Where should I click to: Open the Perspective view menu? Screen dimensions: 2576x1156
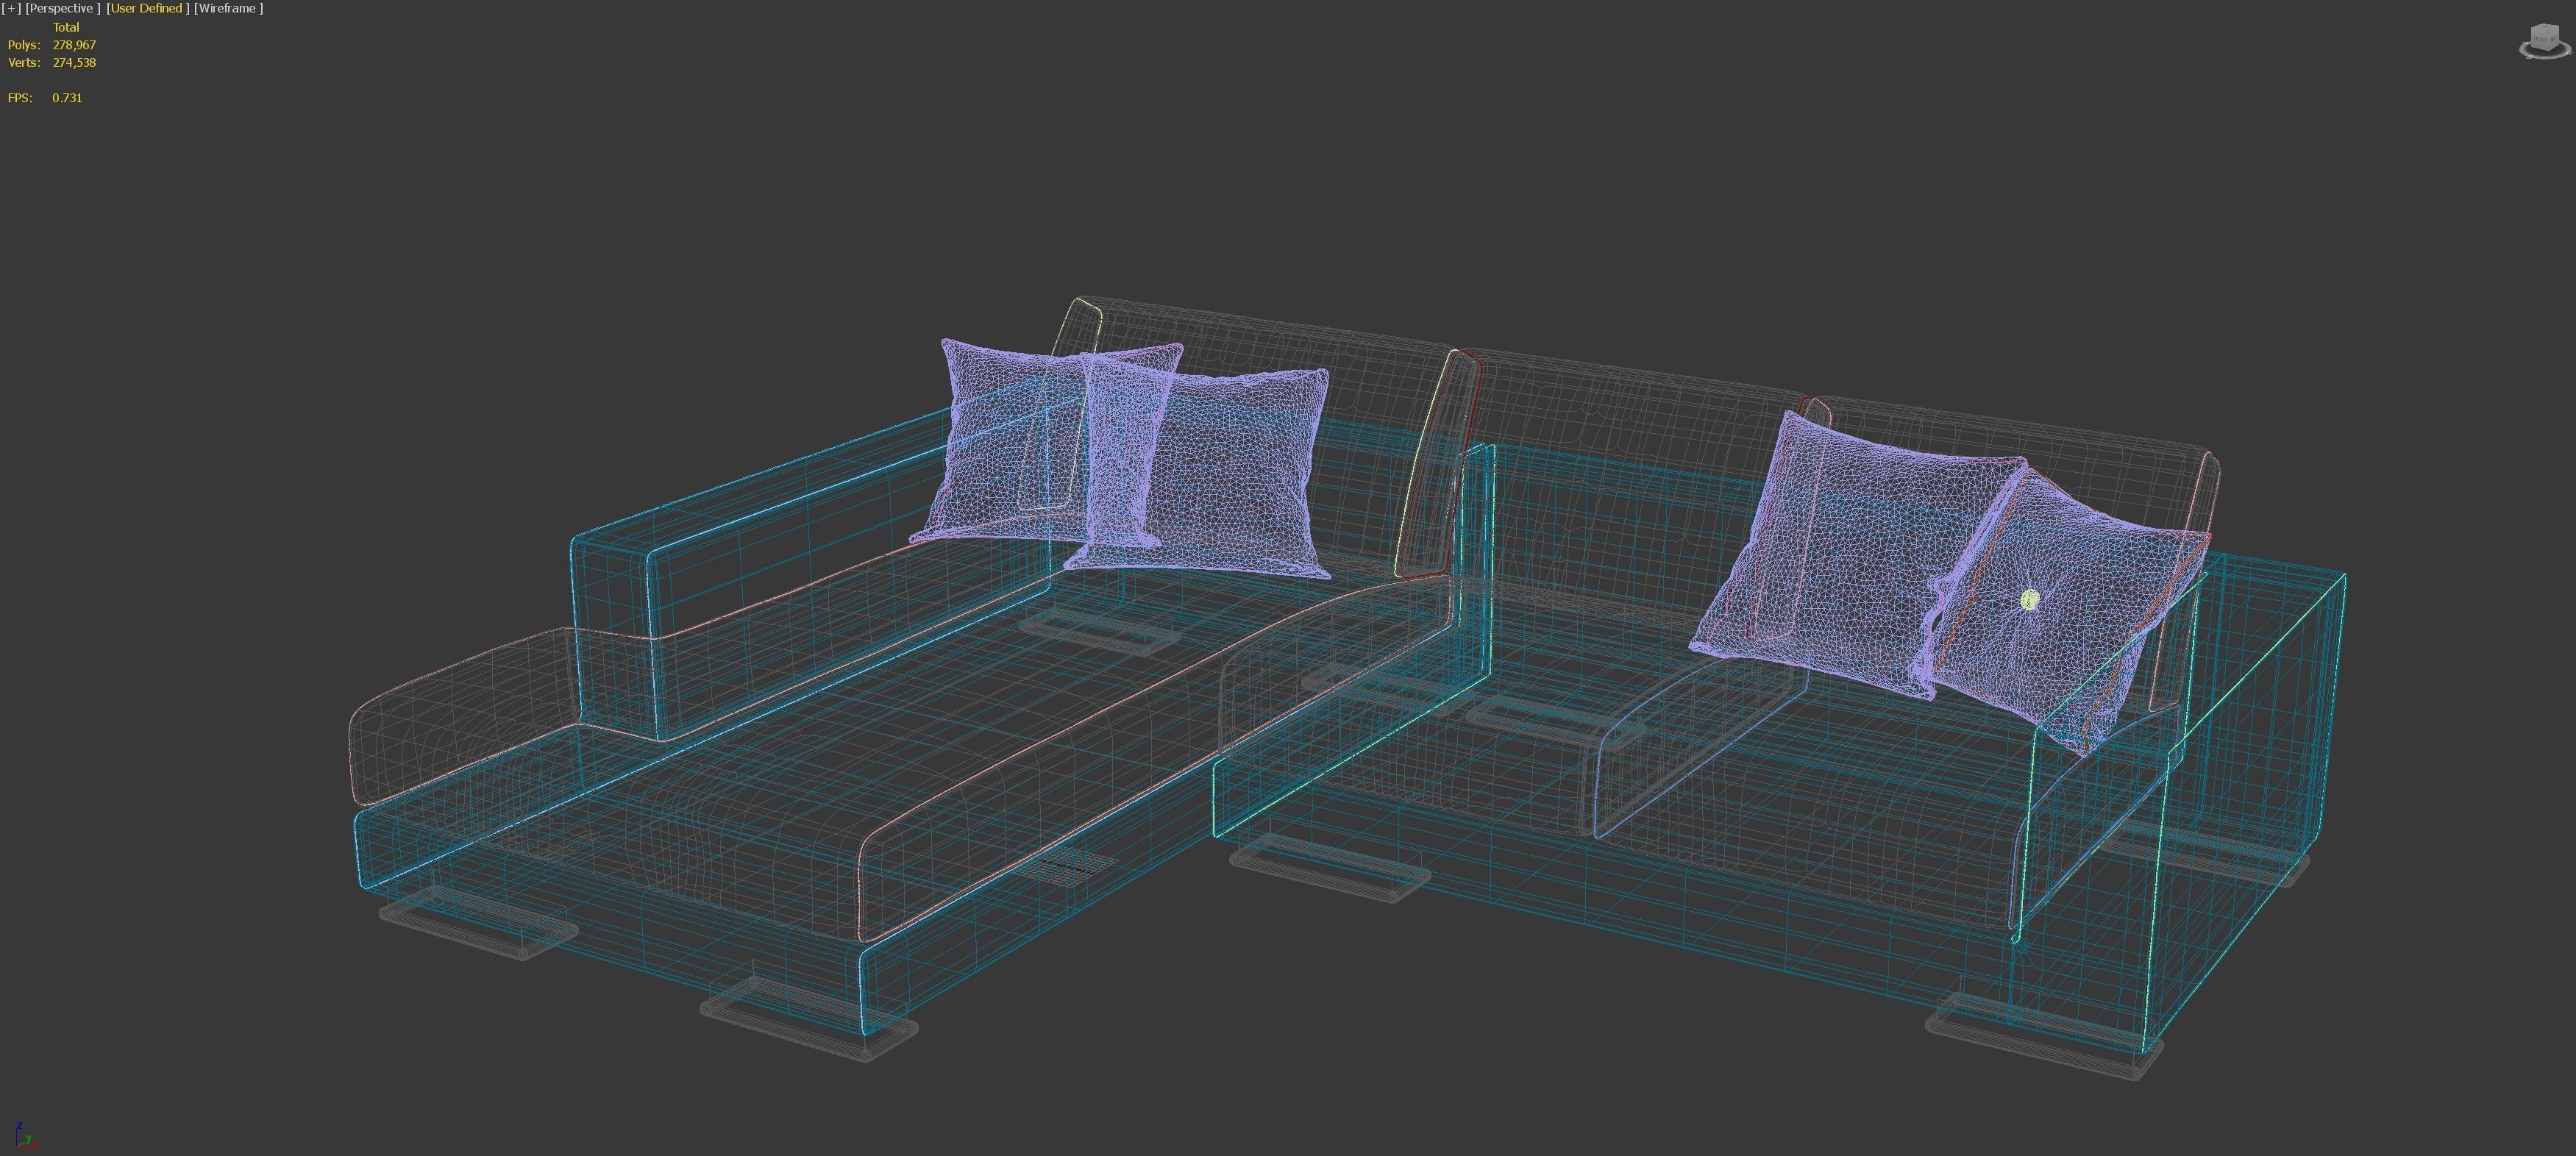[62, 8]
